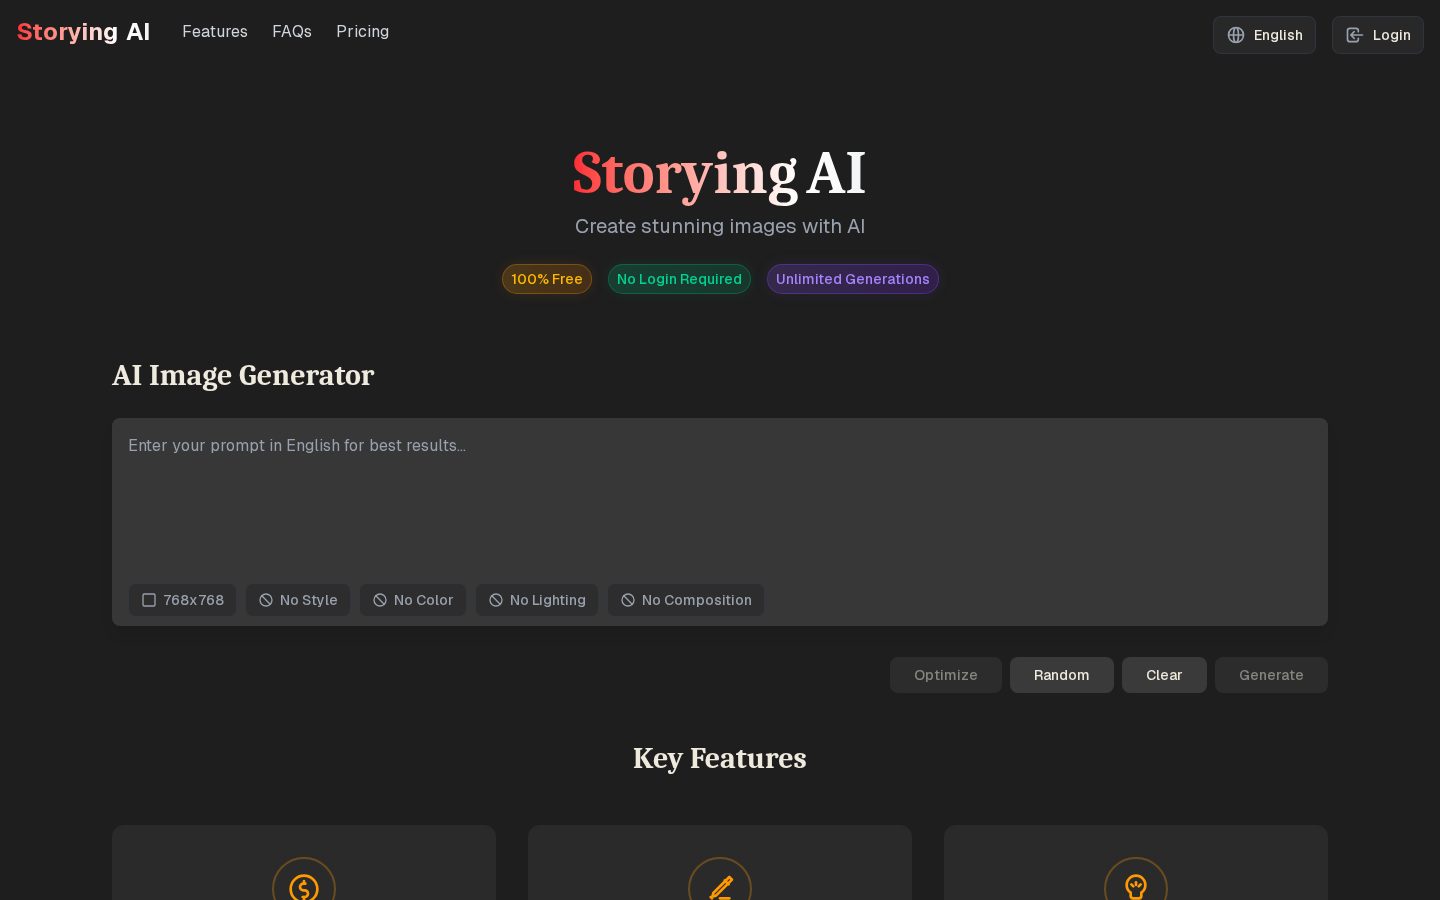1440x900 pixels.
Task: Focus the prompt text input area
Action: pos(720,498)
